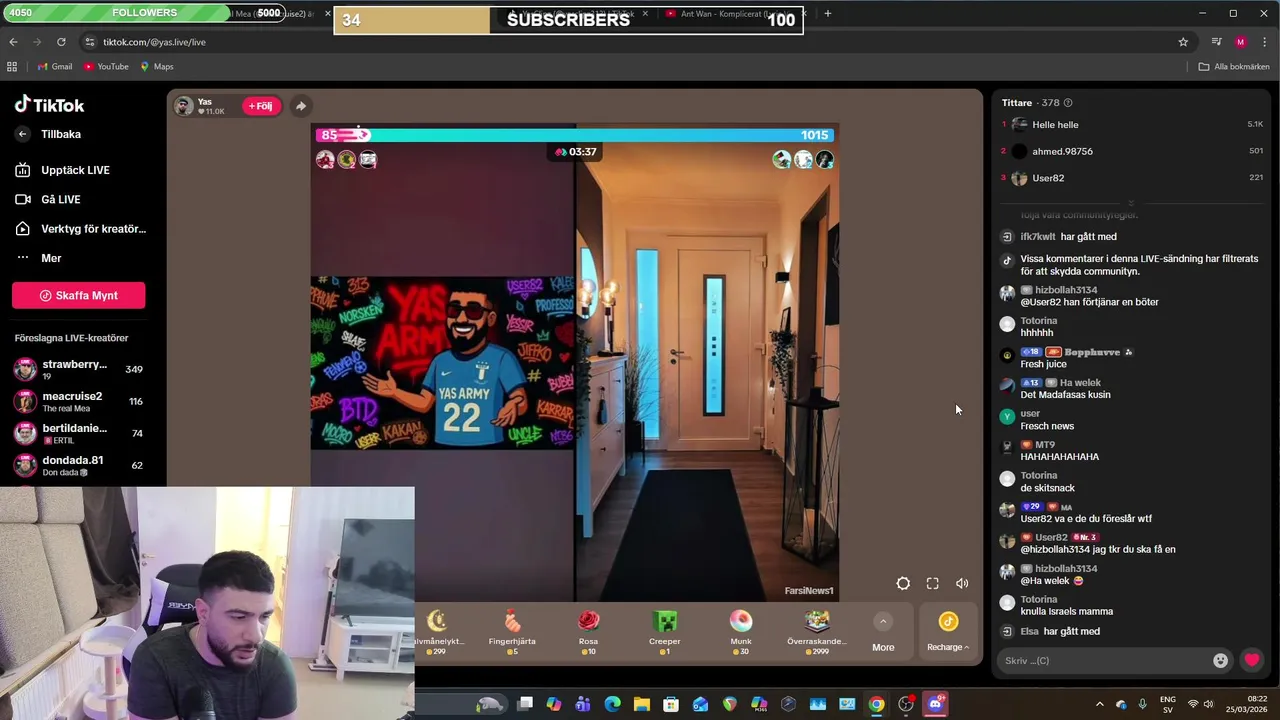Click the right team gifters avatars

point(803,160)
